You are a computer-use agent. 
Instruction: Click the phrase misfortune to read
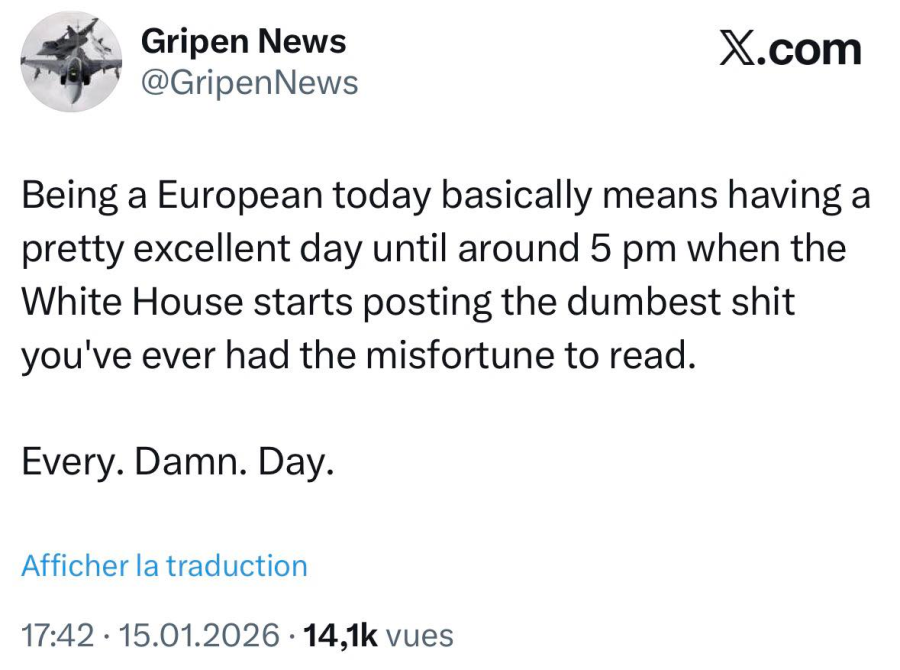point(530,355)
